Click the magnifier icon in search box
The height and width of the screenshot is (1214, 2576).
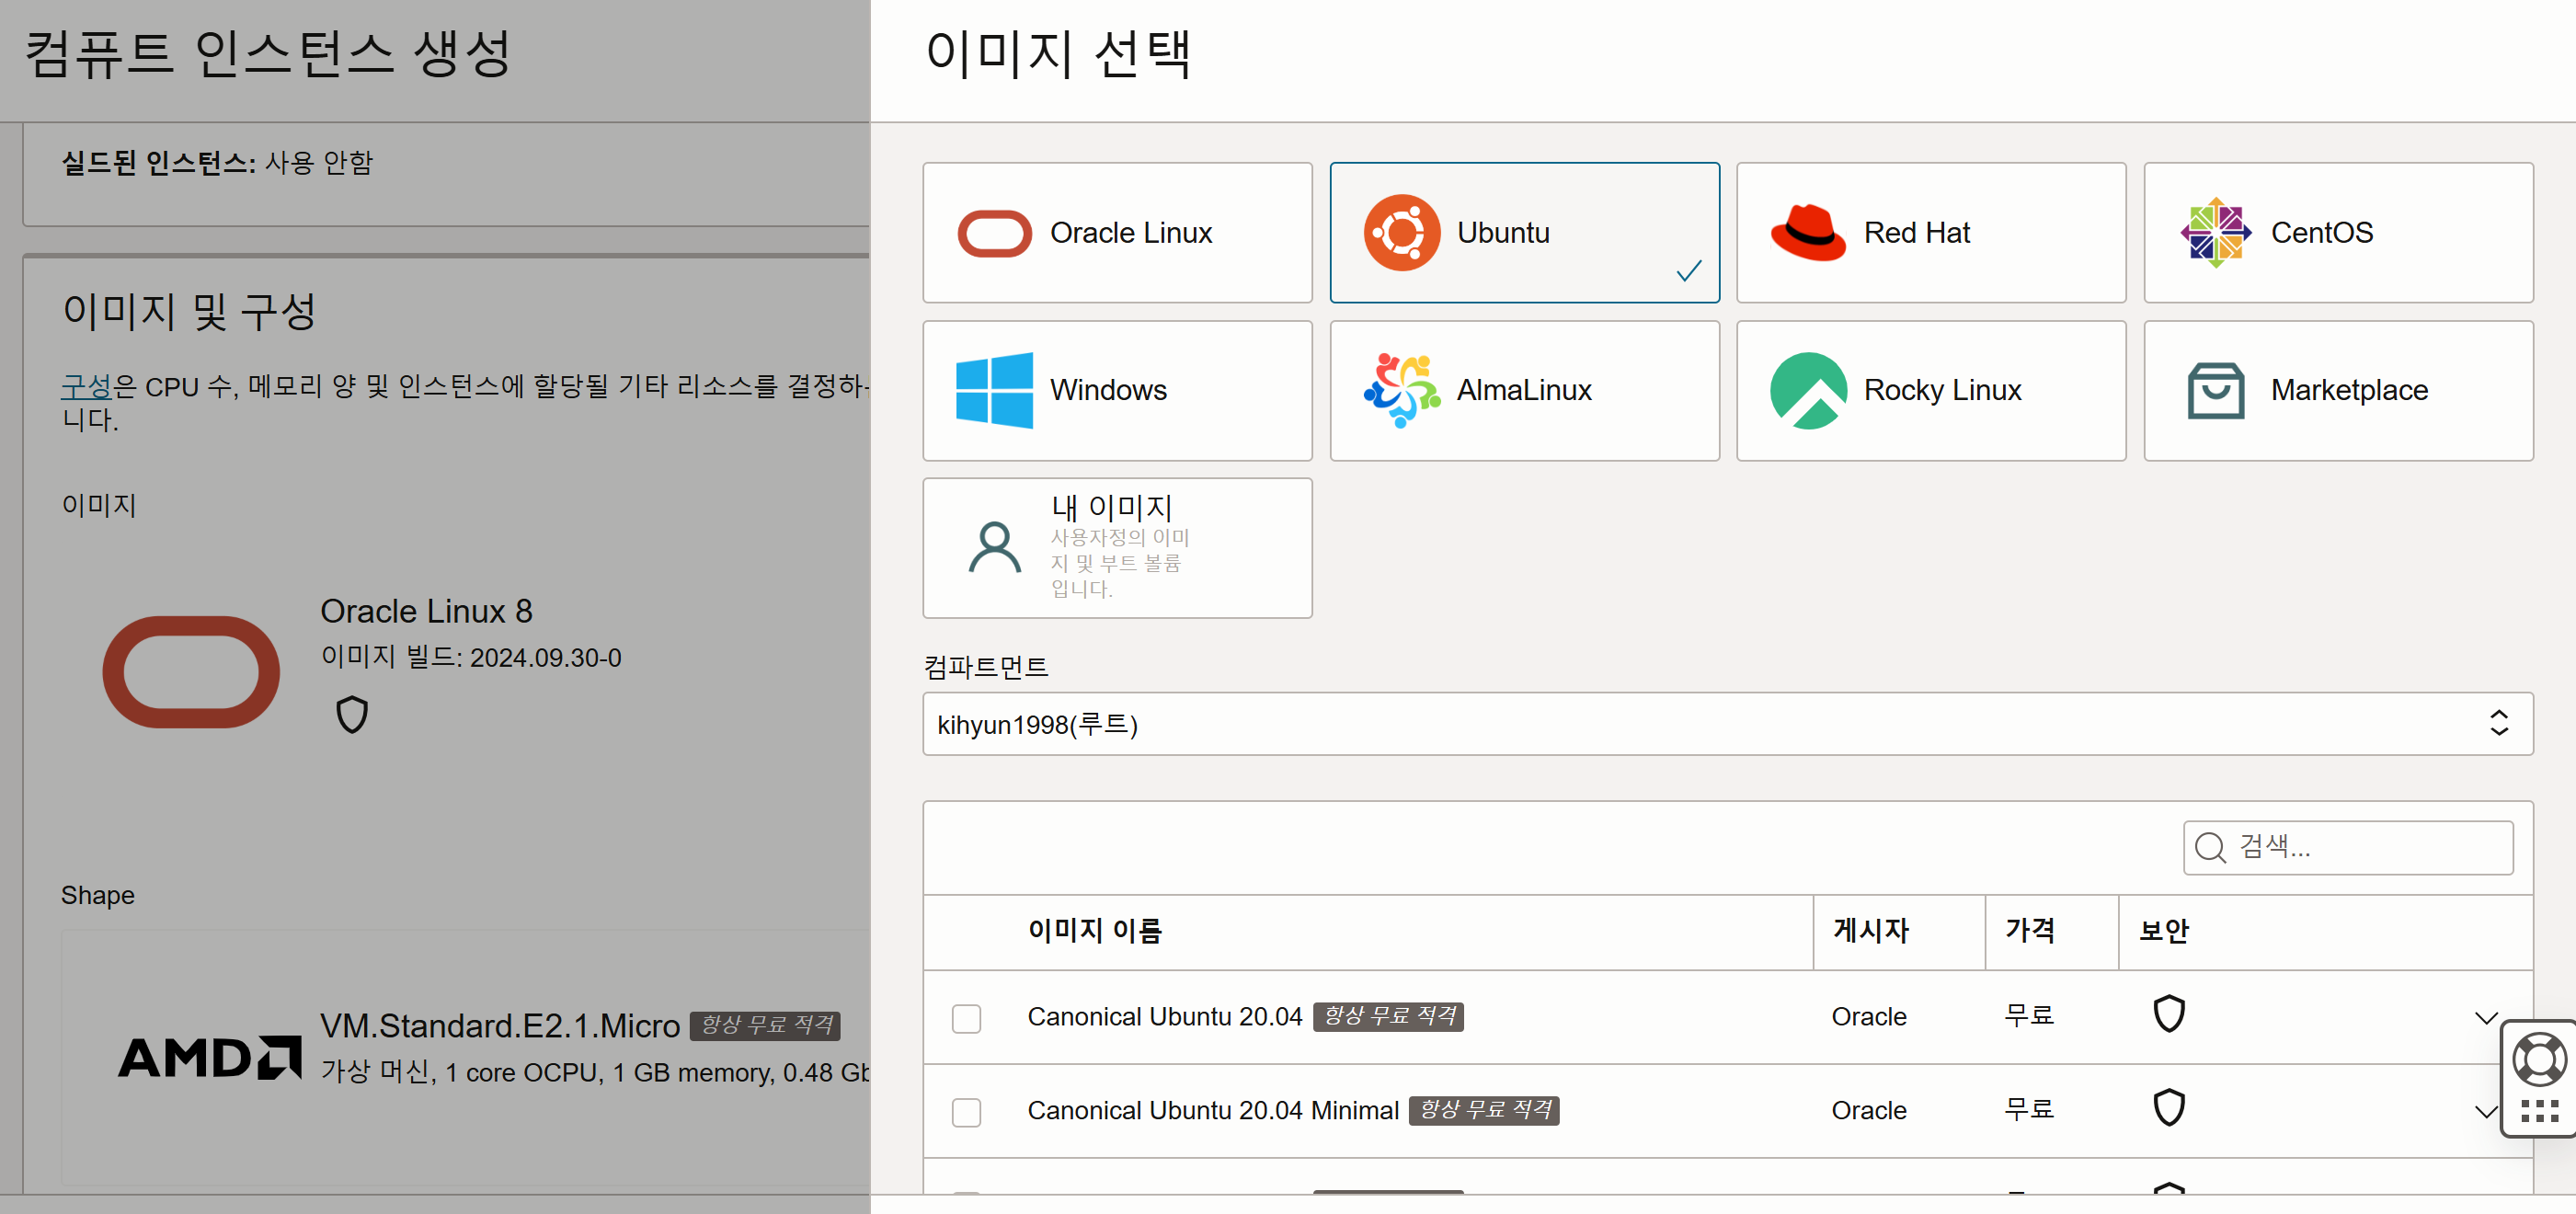click(2209, 848)
